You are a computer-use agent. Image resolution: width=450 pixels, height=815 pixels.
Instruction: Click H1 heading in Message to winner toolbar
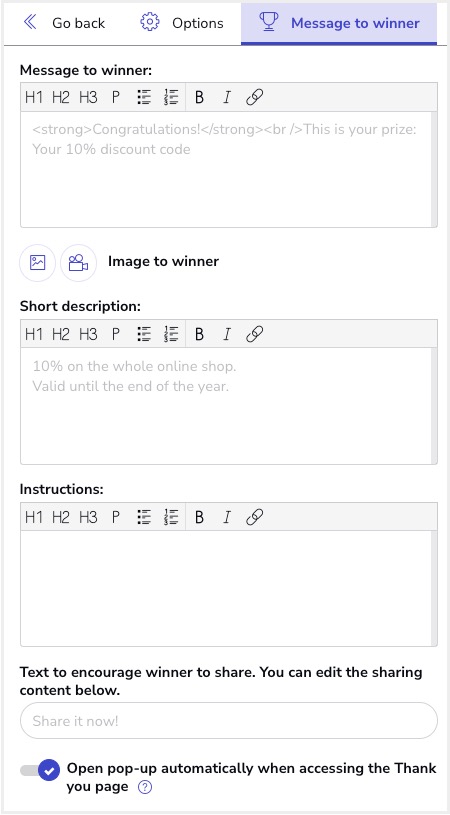point(34,97)
